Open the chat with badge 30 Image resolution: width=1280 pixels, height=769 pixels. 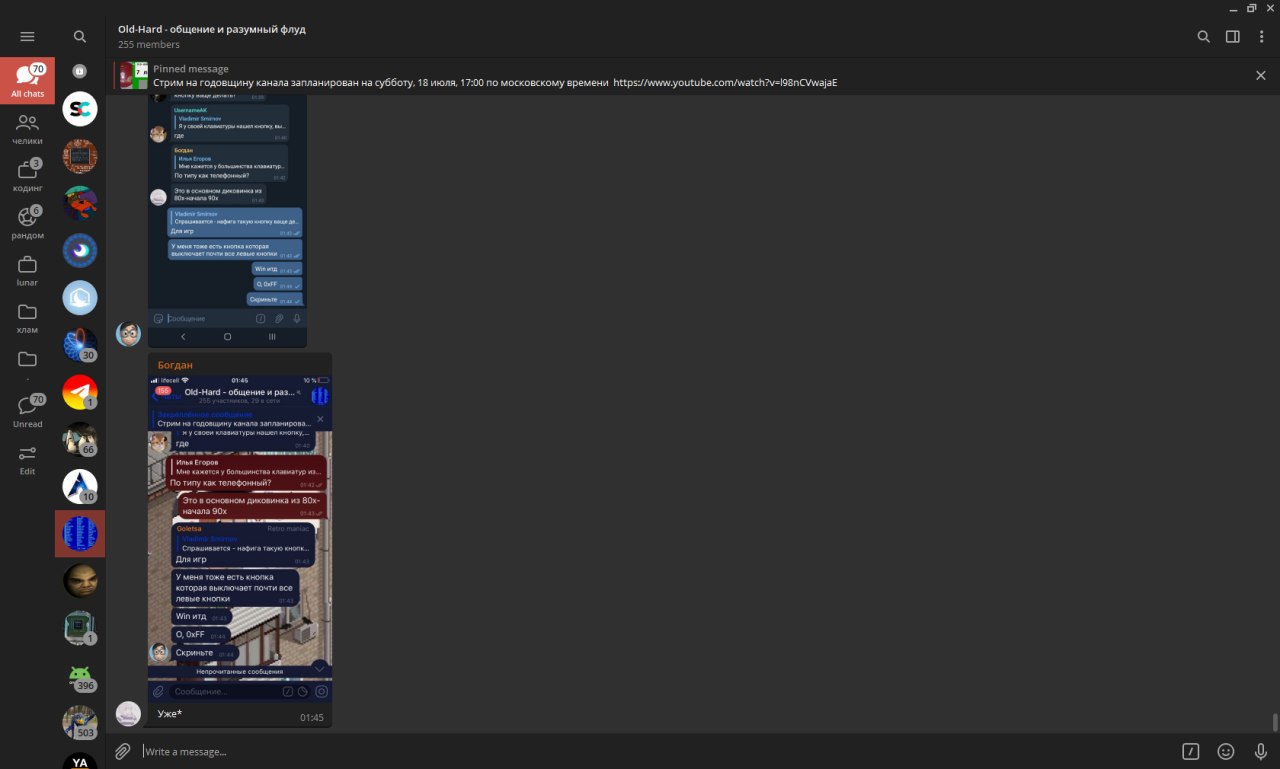[x=80, y=345]
